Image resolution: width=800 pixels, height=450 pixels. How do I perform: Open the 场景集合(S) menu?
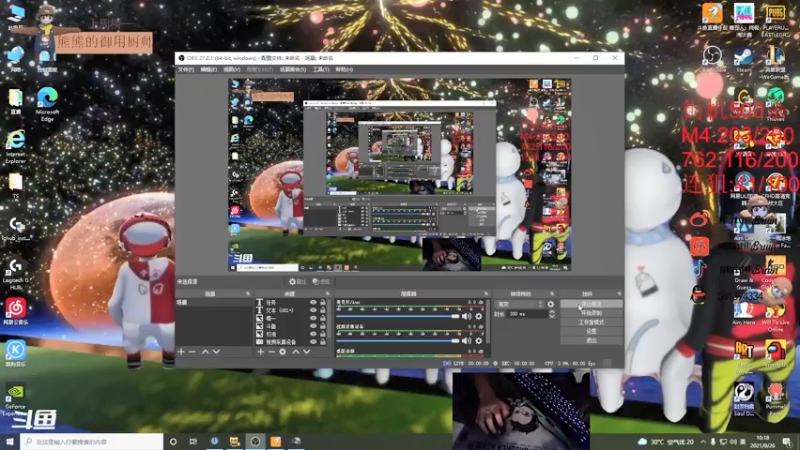tap(293, 69)
